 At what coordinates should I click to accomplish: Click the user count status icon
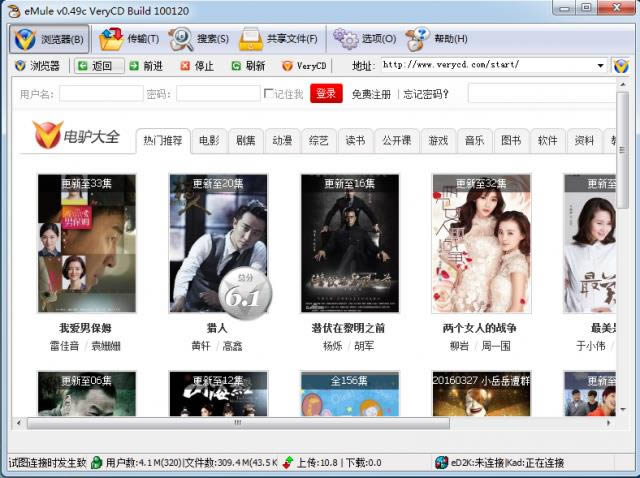pyautogui.click(x=96, y=462)
